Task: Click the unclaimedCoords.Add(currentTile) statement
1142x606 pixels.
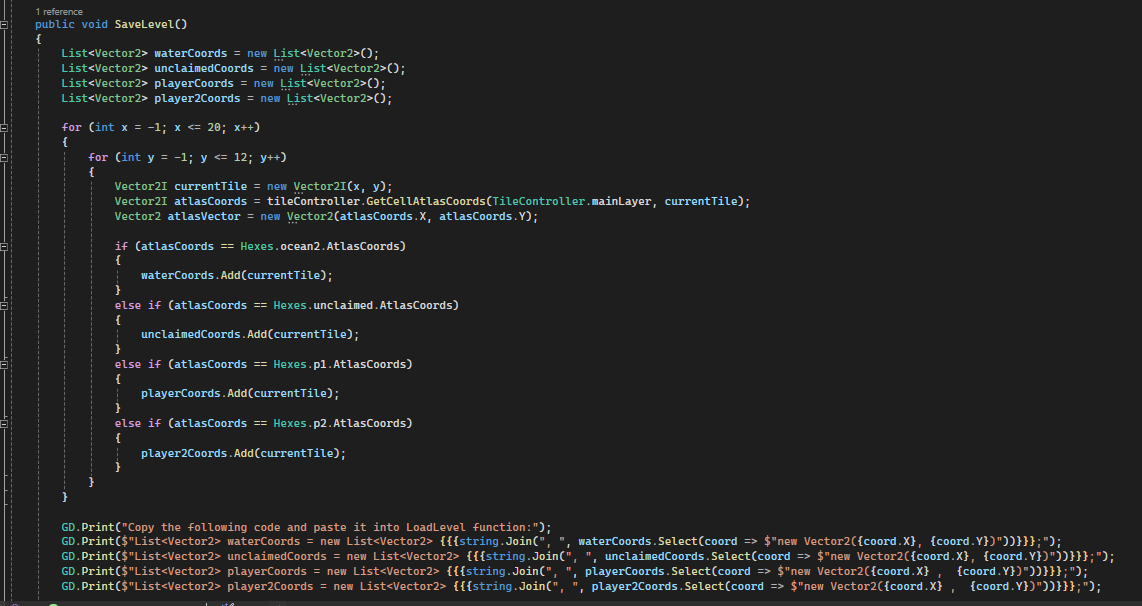Action: click(x=249, y=334)
